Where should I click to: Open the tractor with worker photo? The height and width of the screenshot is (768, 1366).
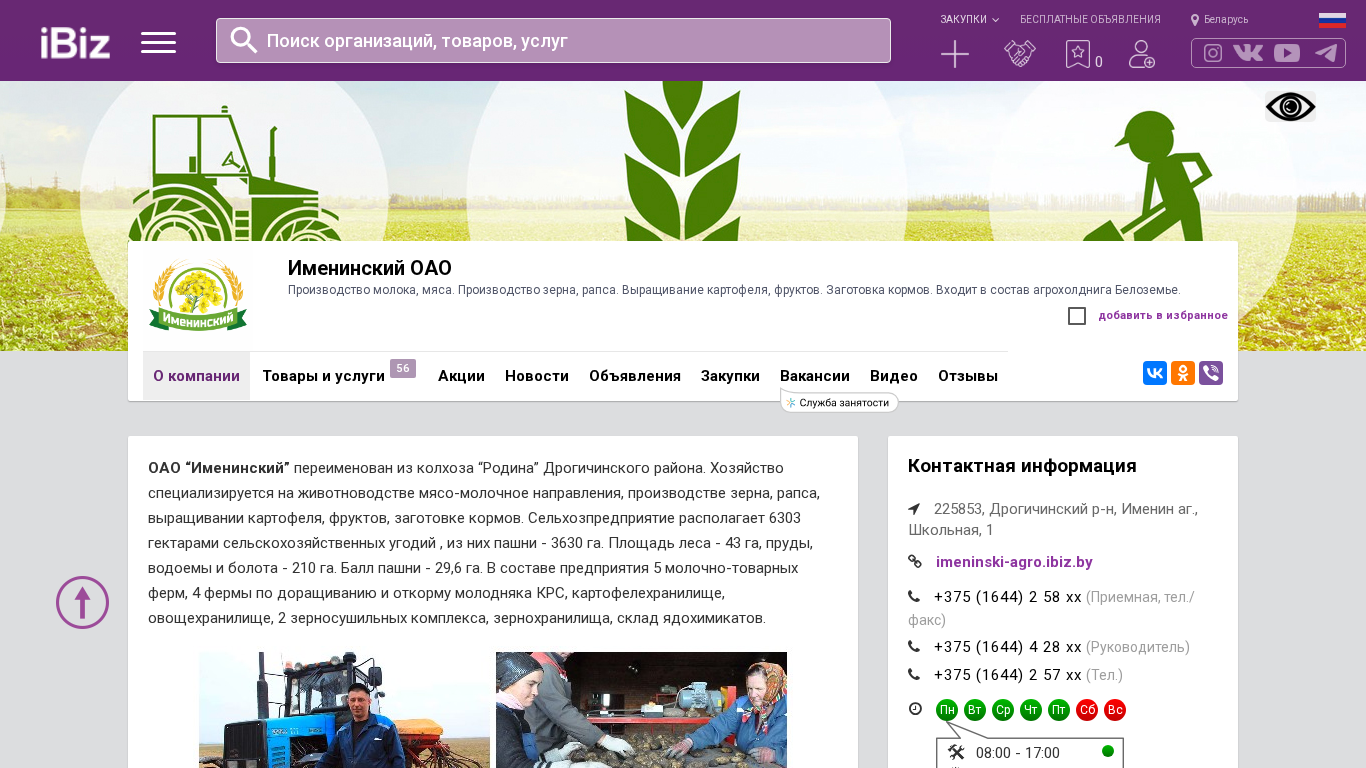(x=344, y=710)
